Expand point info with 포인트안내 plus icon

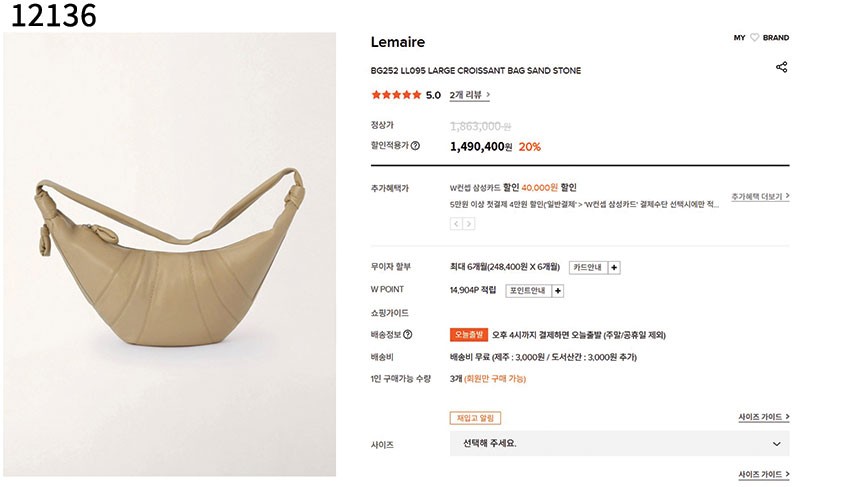tap(558, 291)
